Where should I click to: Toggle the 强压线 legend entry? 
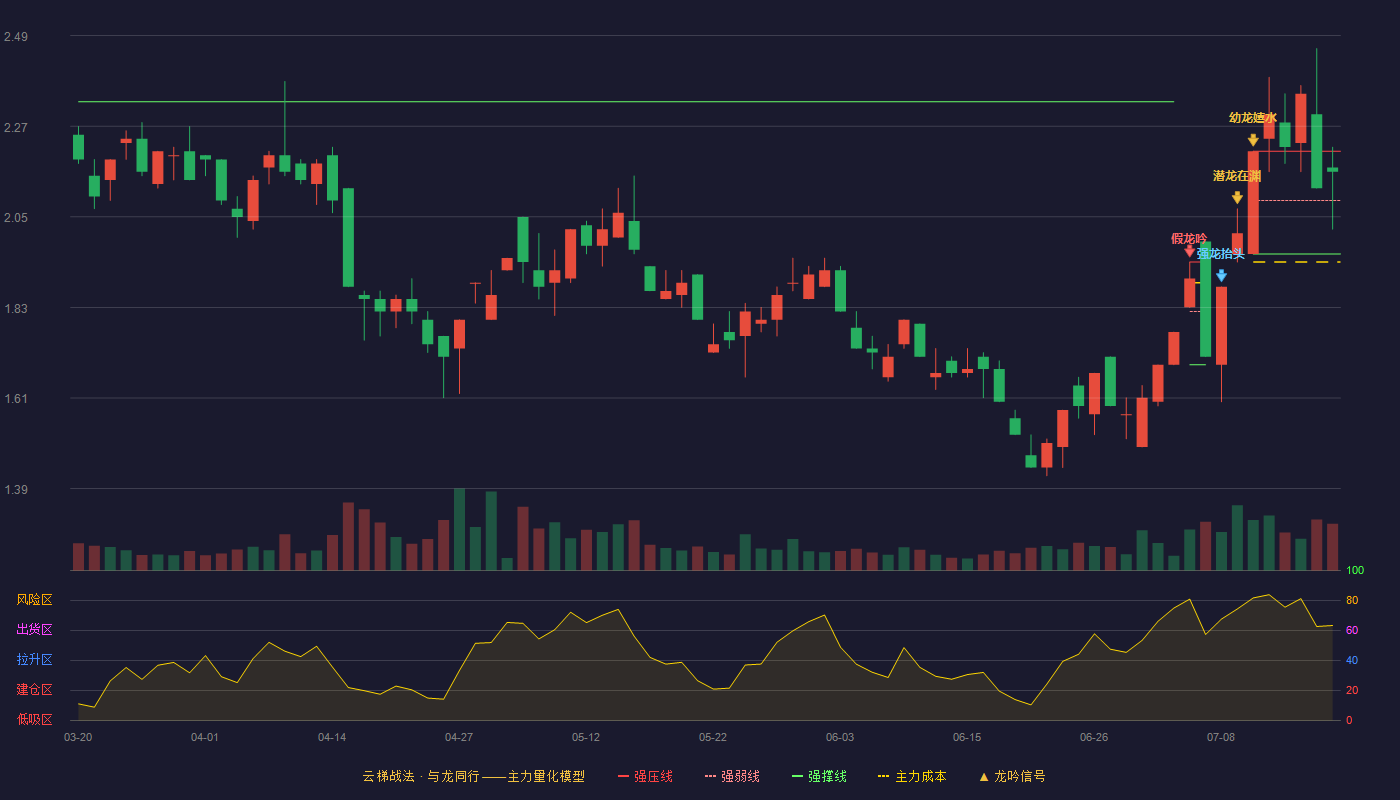[645, 777]
